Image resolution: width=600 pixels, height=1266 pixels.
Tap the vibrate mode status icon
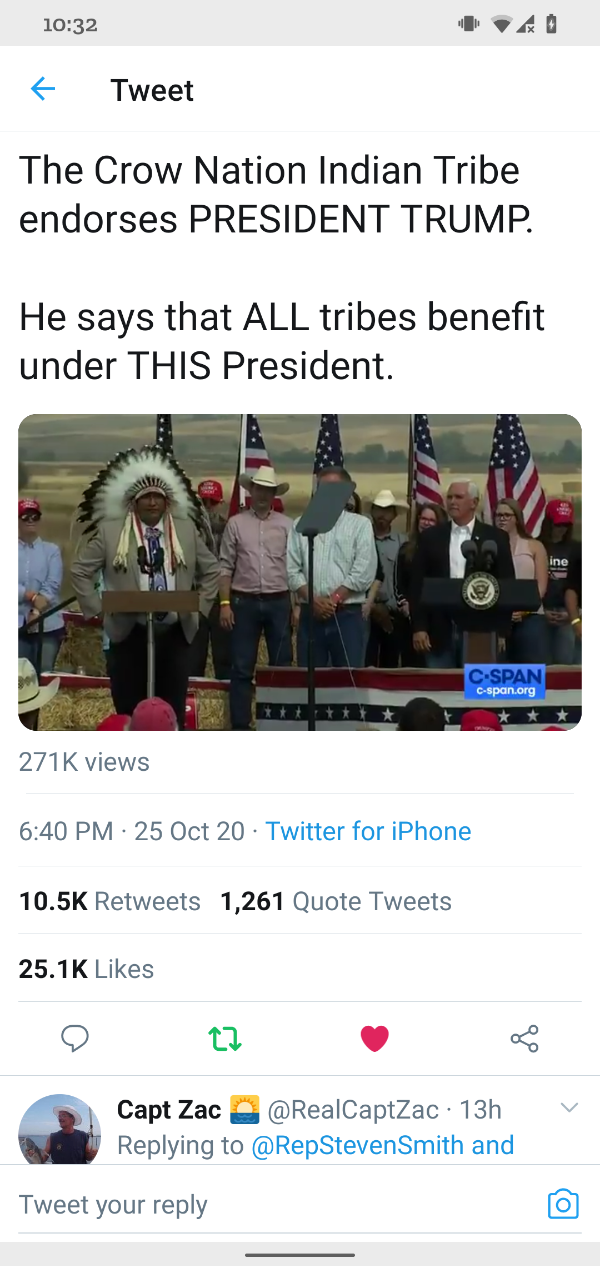point(468,25)
